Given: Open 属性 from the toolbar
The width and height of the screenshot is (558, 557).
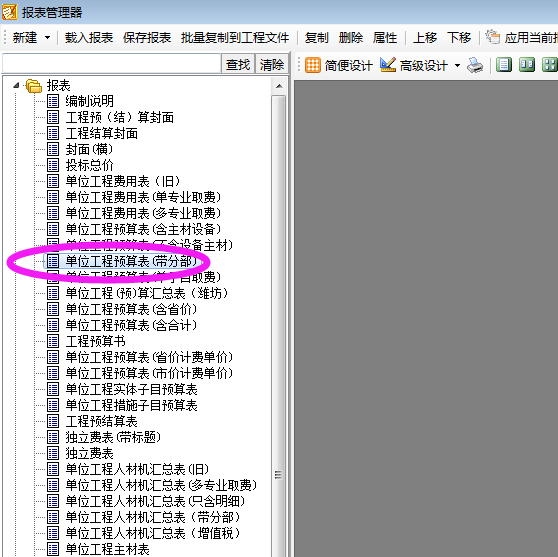Looking at the screenshot, I should [x=385, y=37].
